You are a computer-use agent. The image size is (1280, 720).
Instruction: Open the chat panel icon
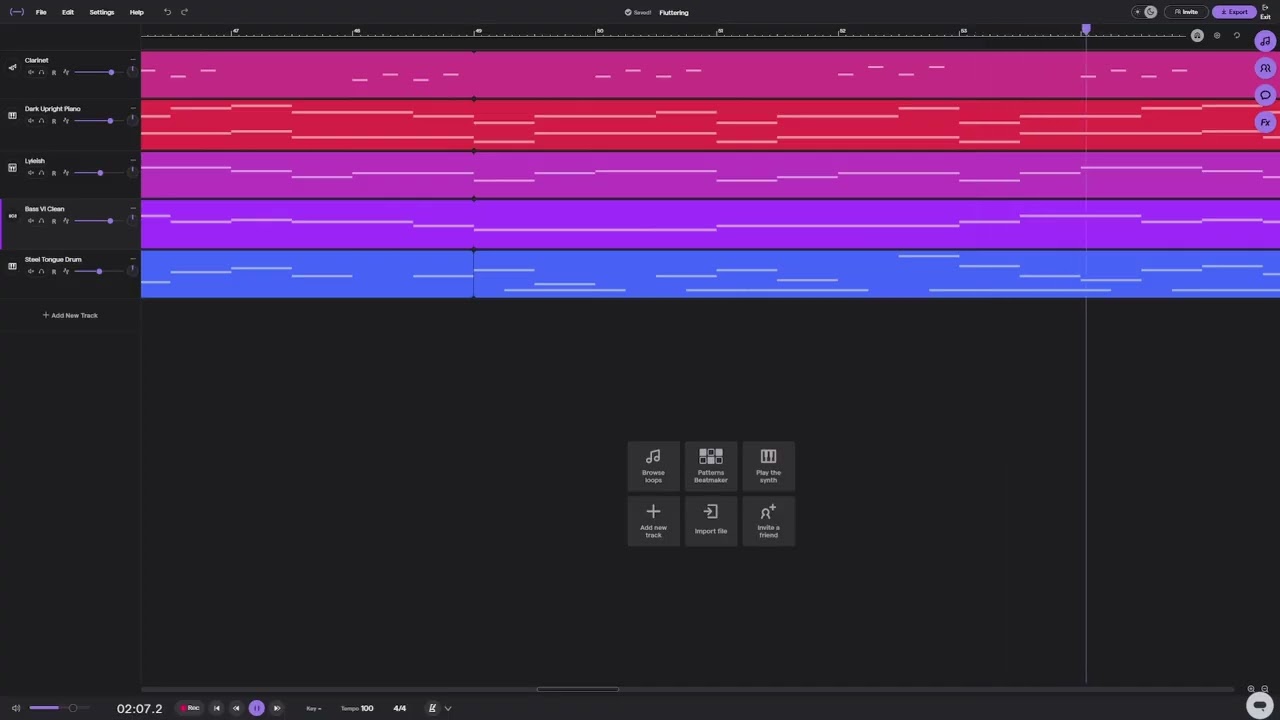click(1265, 95)
